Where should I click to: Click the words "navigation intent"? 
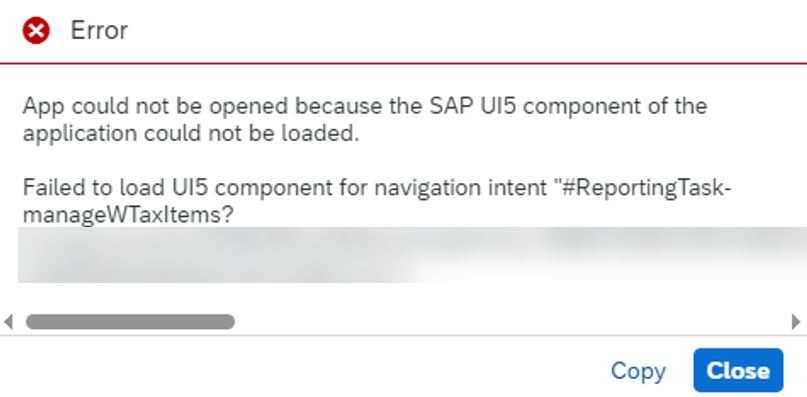click(458, 188)
